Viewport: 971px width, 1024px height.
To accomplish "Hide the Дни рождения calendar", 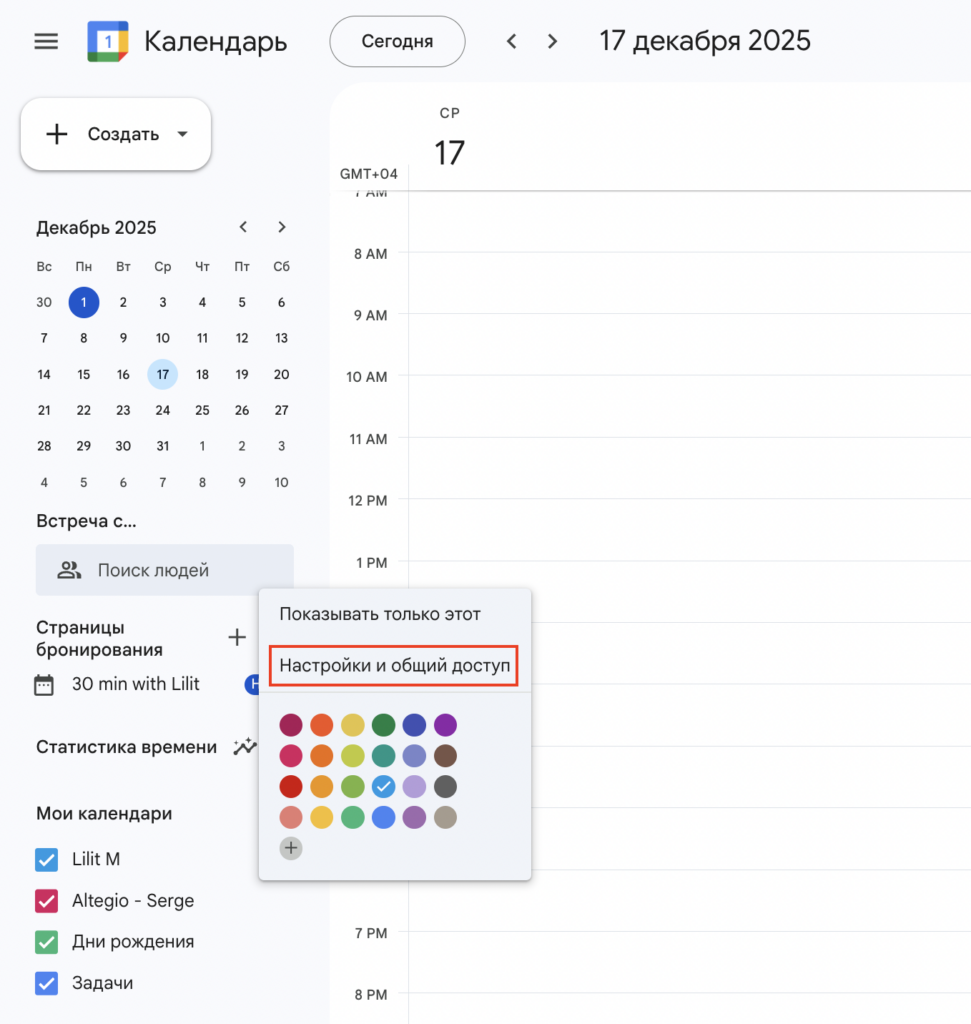I will pos(46,942).
